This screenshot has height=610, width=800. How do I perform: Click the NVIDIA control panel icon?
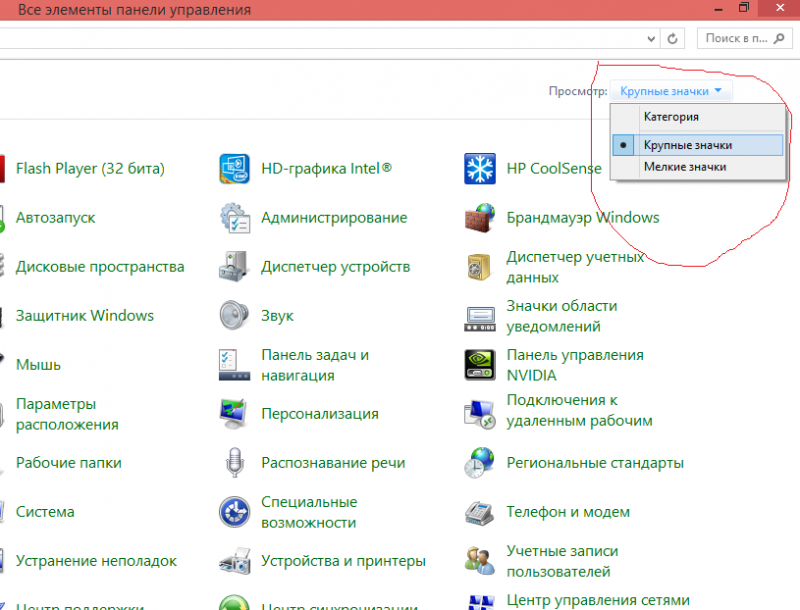(x=480, y=365)
